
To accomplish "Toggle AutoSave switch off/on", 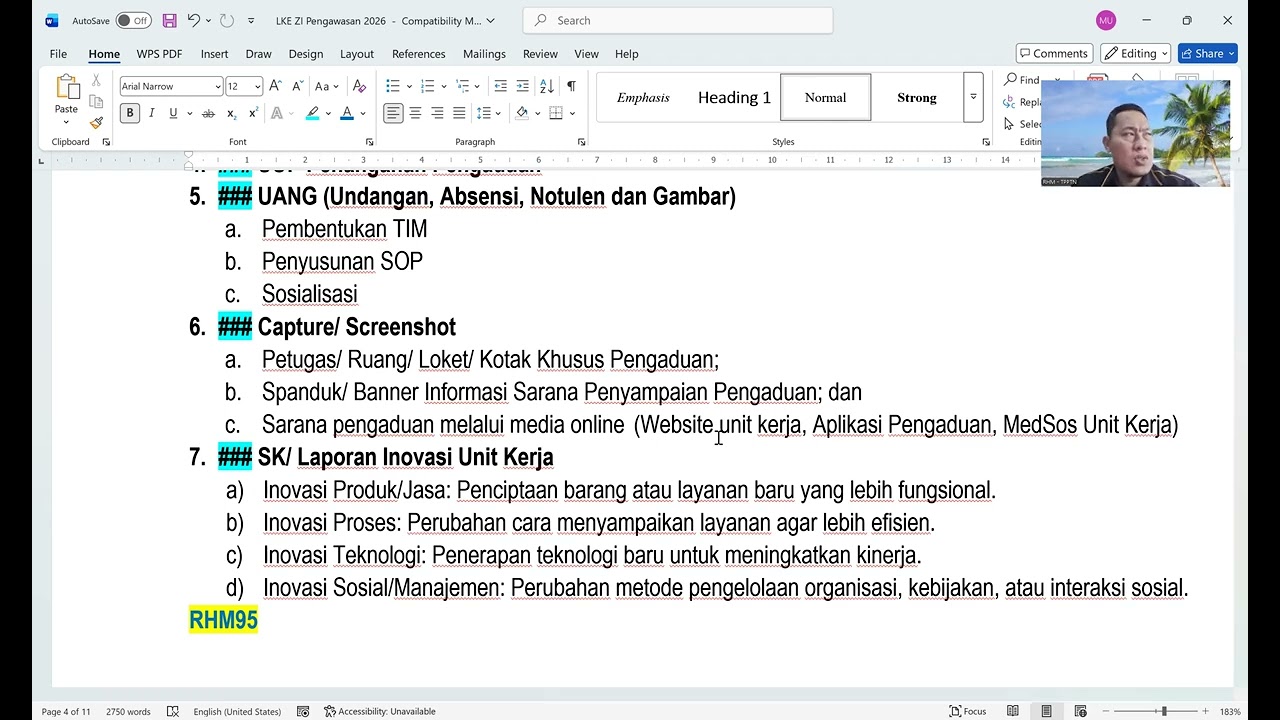I will 133,20.
